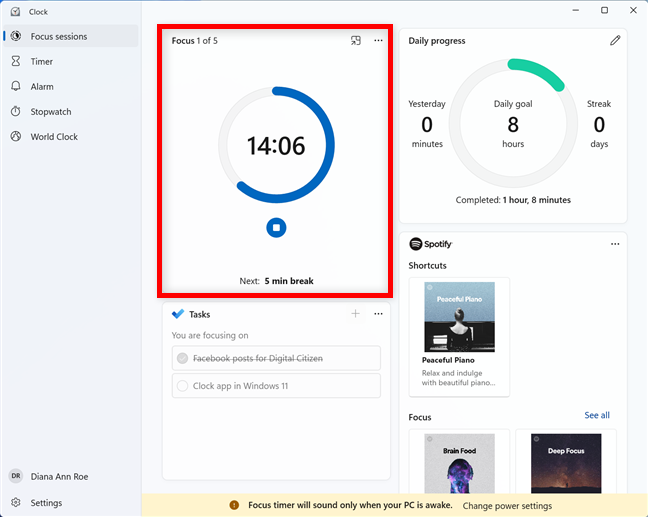The height and width of the screenshot is (517, 648).
Task: Open the Tasks panel more options menu
Action: pyautogui.click(x=378, y=314)
